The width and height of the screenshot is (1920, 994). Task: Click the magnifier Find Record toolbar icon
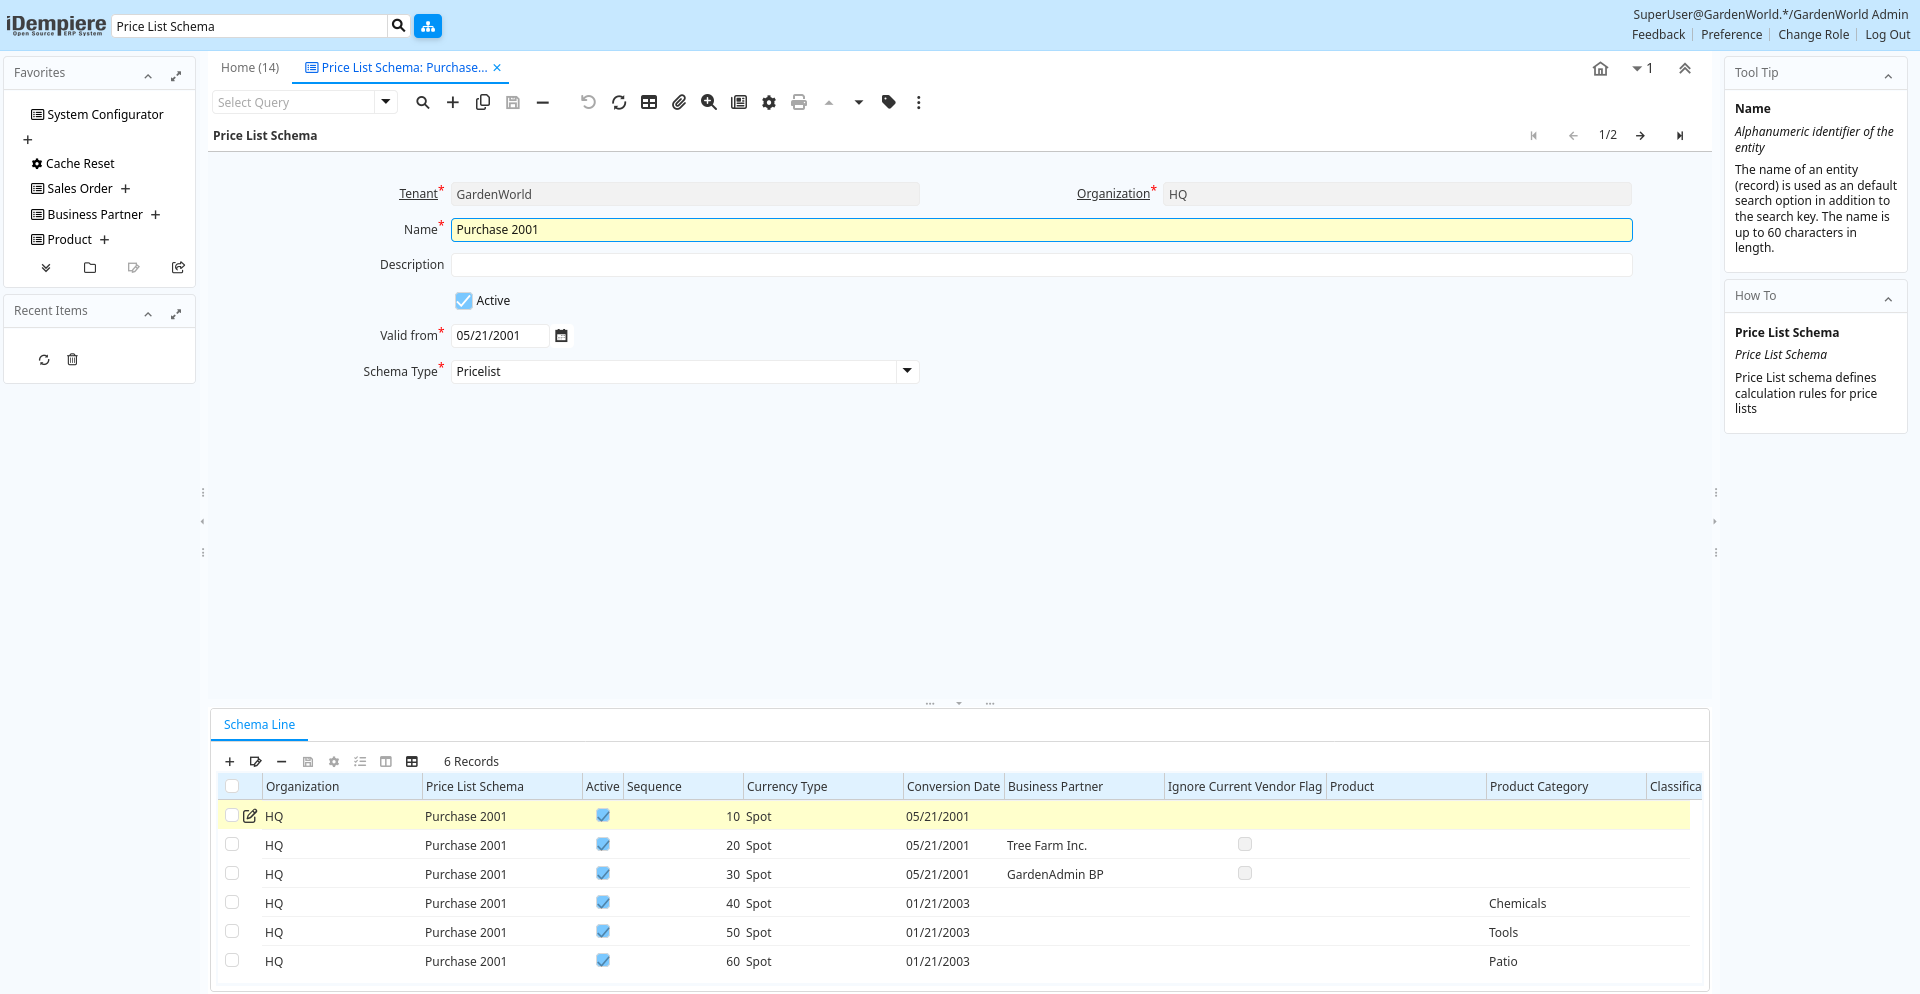coord(423,102)
